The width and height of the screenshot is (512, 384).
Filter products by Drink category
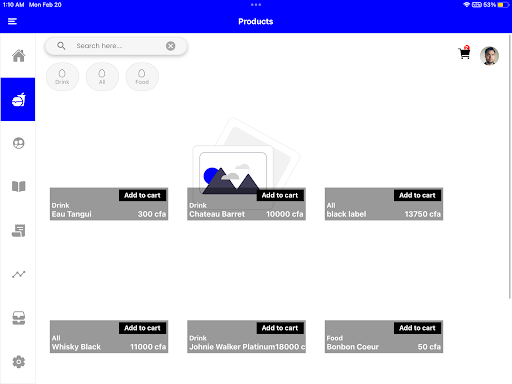pos(62,76)
